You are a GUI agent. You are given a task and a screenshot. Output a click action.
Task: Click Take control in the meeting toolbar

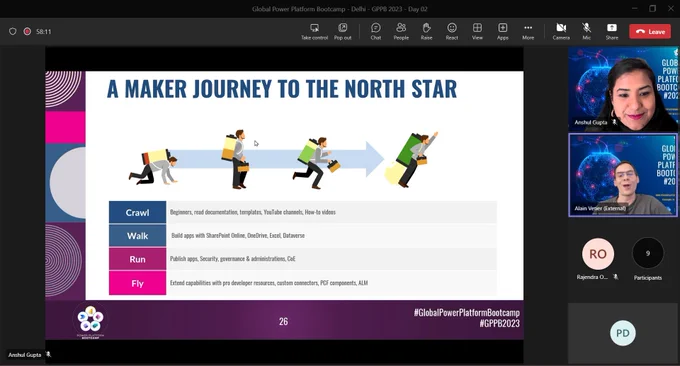(314, 32)
